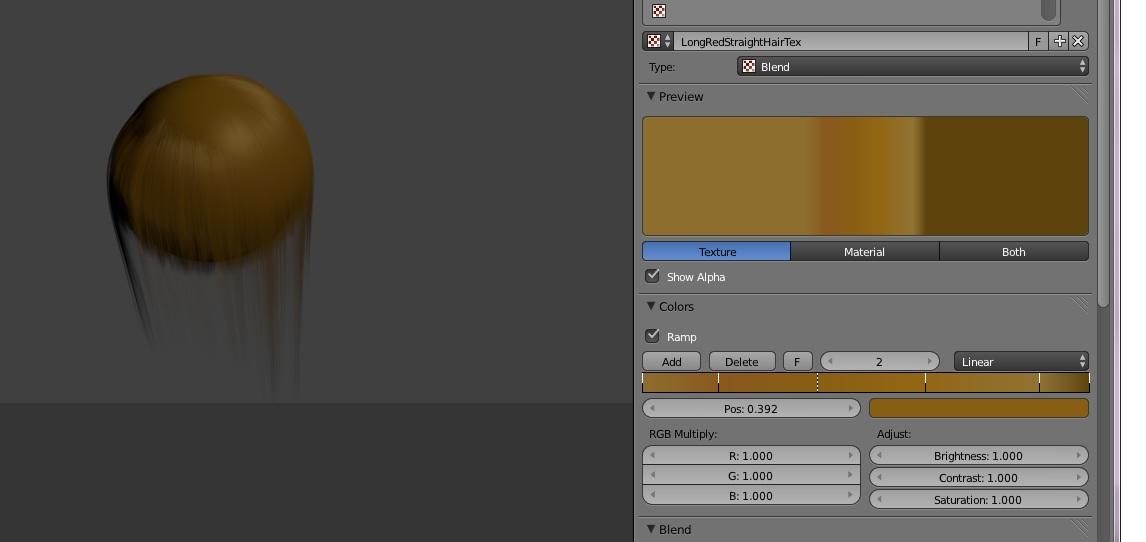Click the Colors panel drag grip
The image size is (1146, 542).
point(1079,305)
